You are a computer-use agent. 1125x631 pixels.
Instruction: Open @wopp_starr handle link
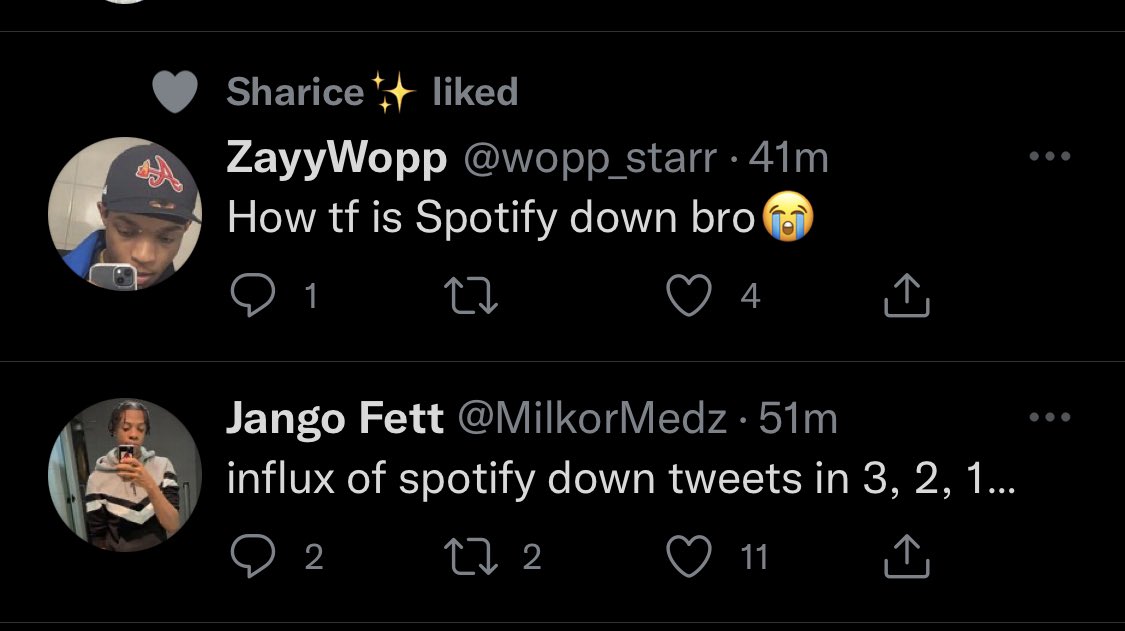(x=587, y=158)
